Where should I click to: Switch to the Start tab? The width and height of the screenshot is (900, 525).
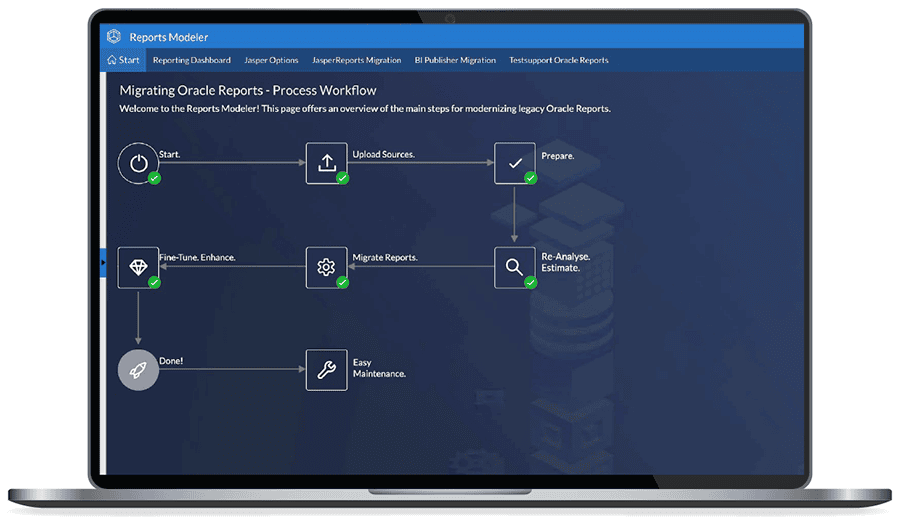coord(123,60)
